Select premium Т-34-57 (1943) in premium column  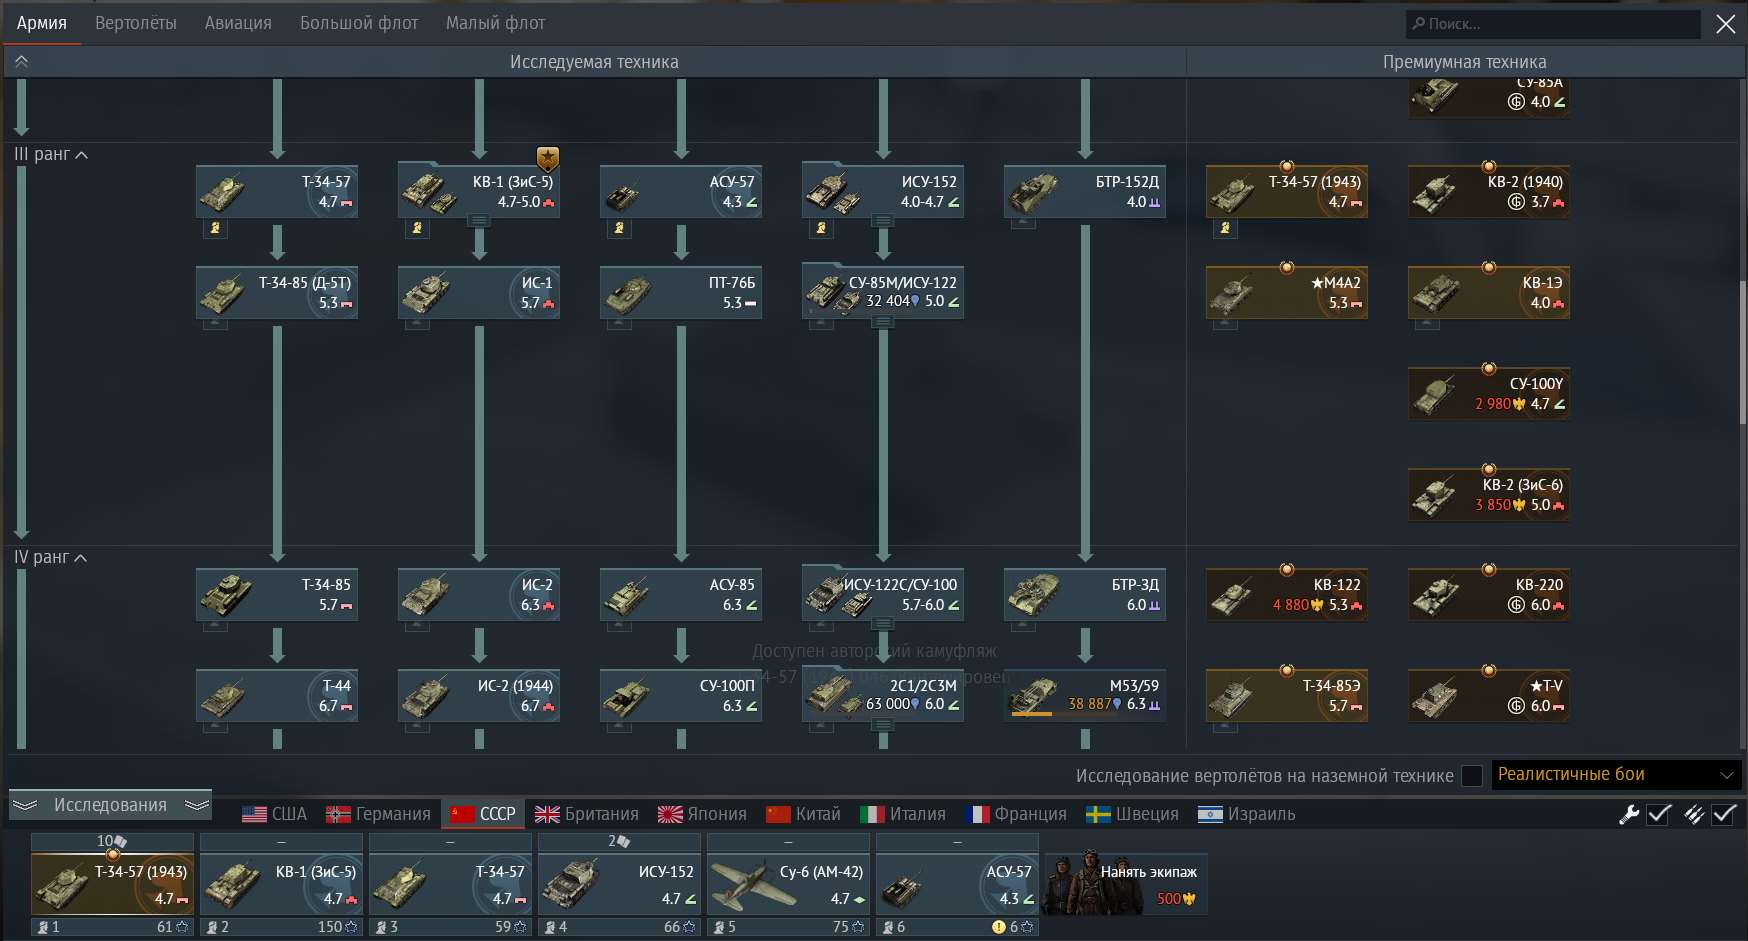coord(1287,191)
